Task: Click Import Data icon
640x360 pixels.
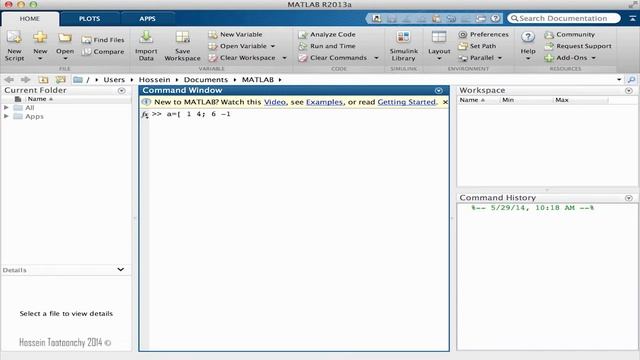Action: click(x=146, y=38)
